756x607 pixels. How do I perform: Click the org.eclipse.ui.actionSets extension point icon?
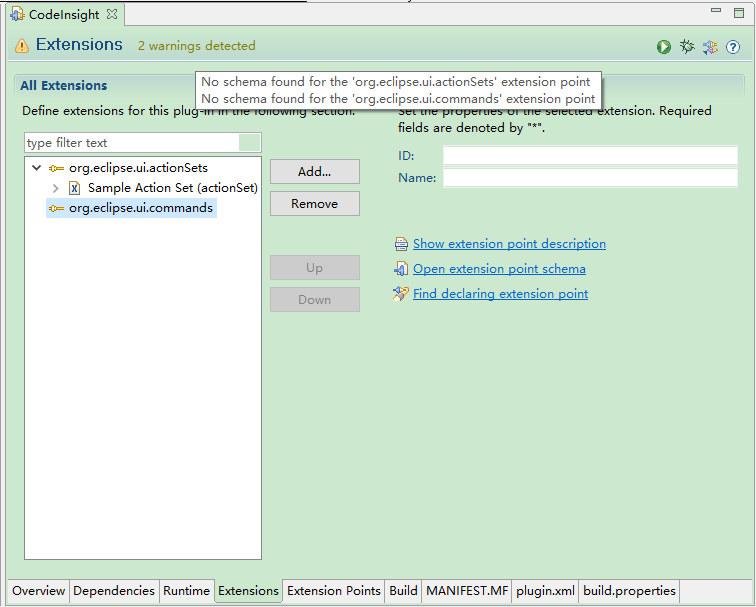[56, 168]
